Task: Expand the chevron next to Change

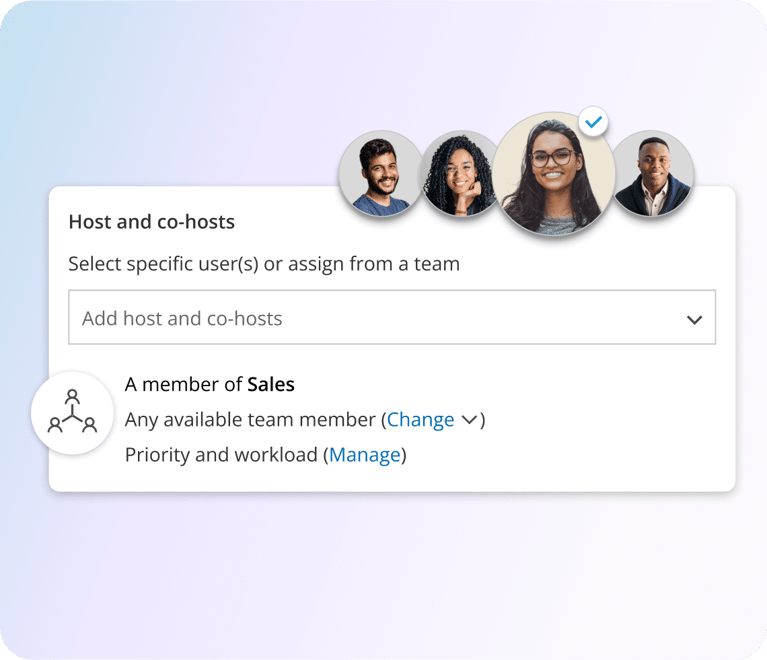Action: click(x=469, y=420)
